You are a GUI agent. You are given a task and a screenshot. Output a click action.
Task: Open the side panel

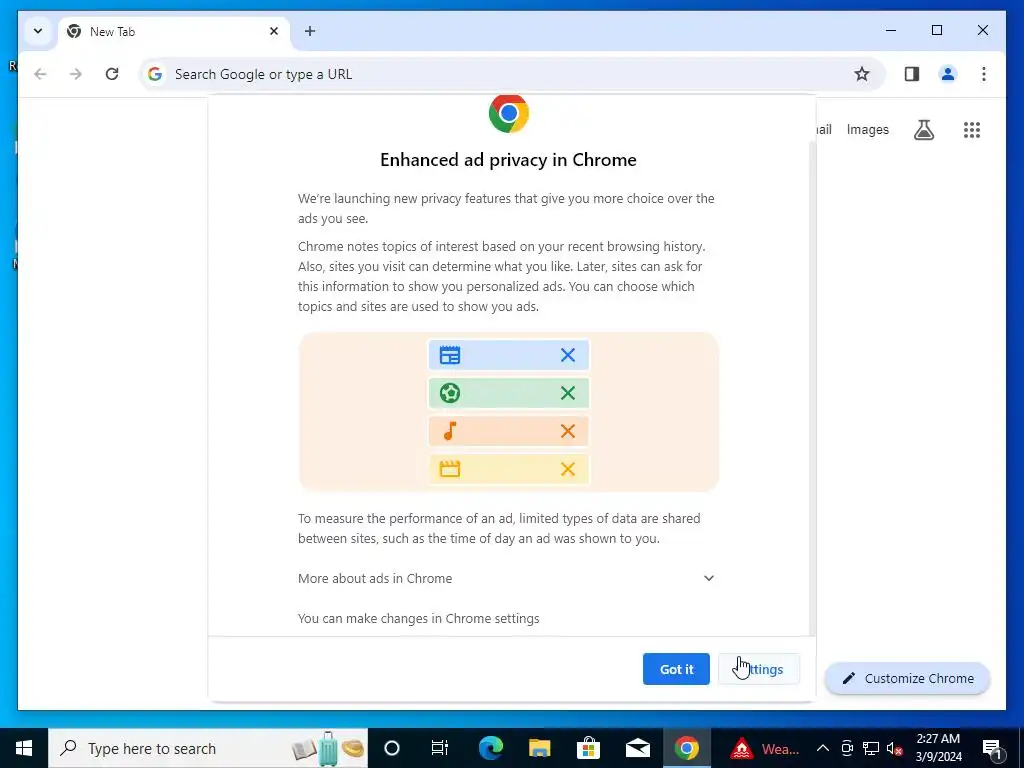click(x=912, y=74)
